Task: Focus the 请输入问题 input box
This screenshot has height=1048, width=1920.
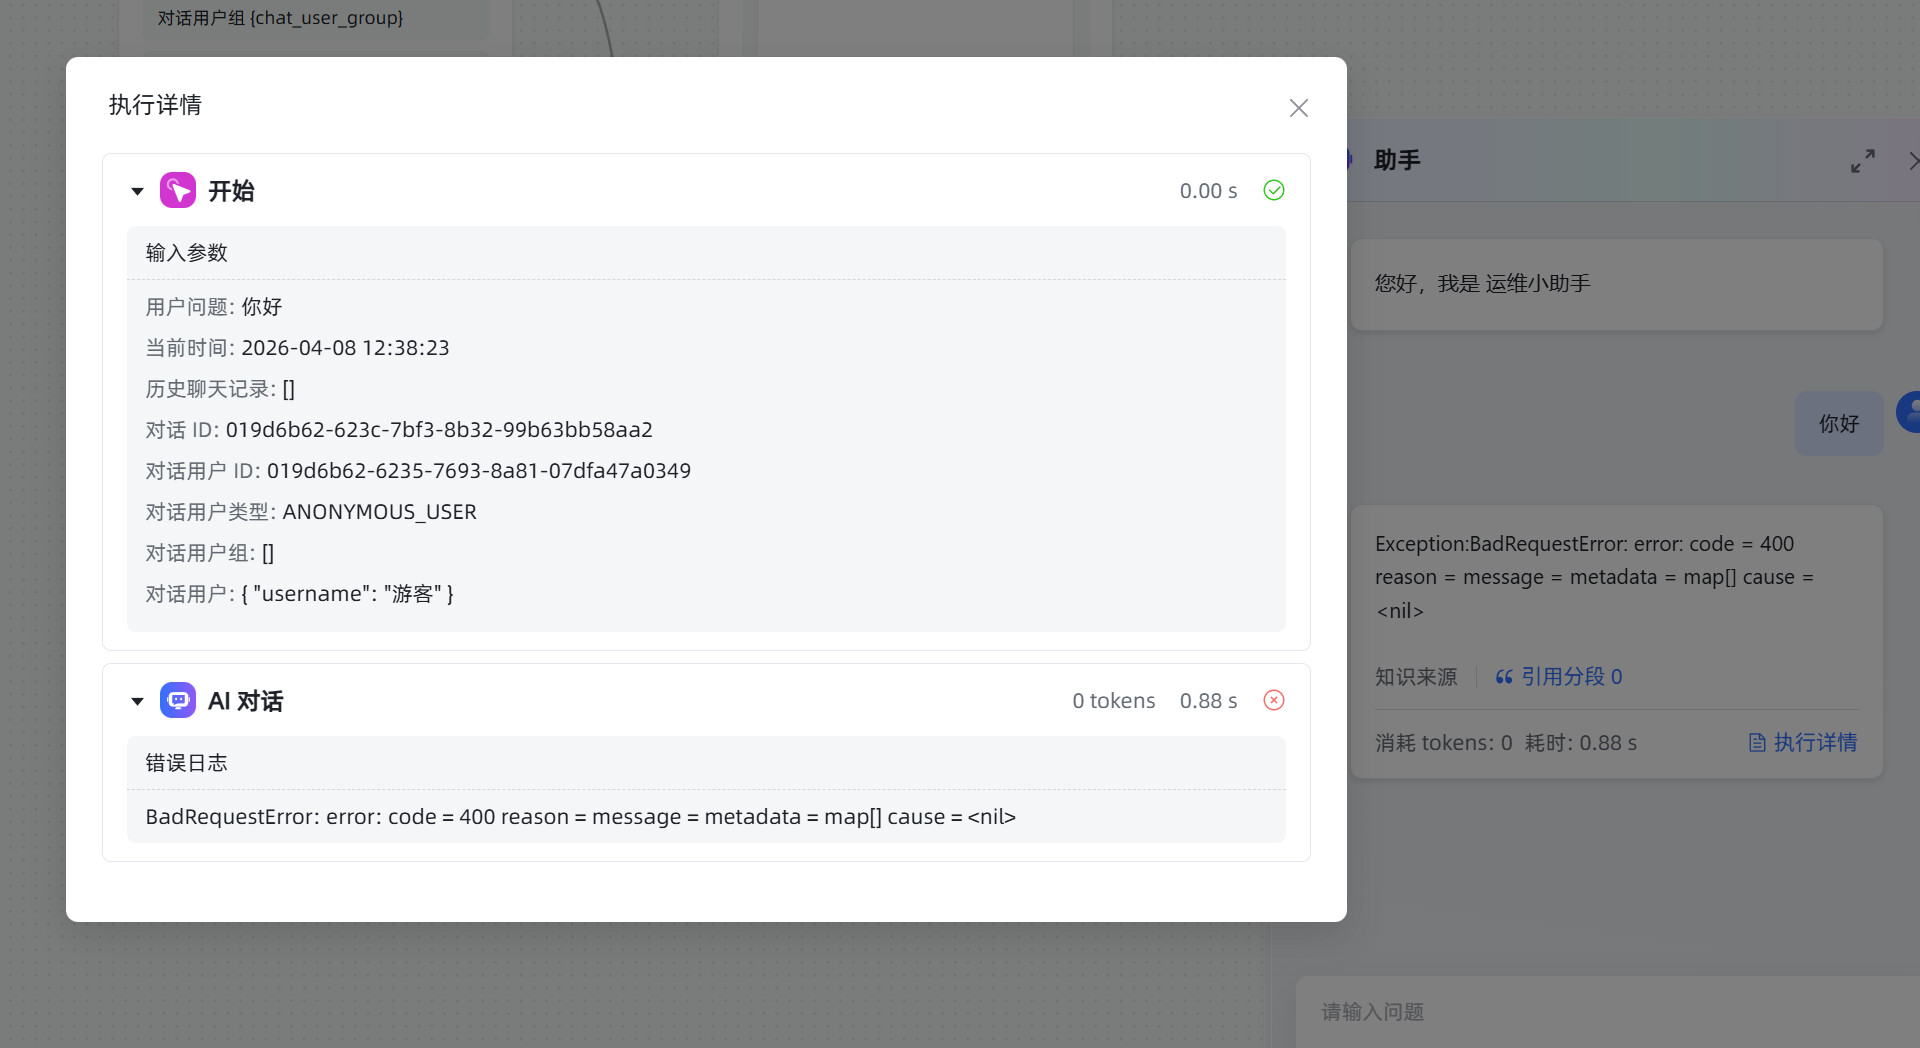Action: coord(1600,1012)
